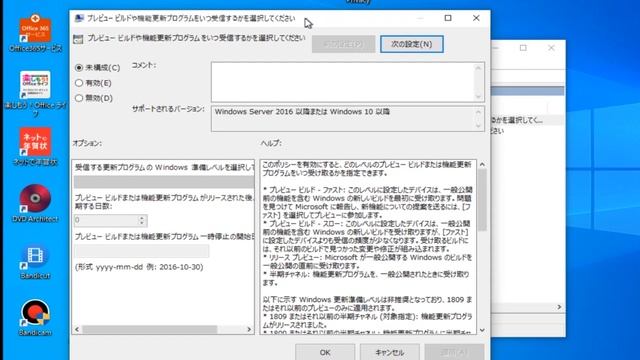640x360 pixels.
Task: Increase the deferral days stepper
Action: (142, 218)
